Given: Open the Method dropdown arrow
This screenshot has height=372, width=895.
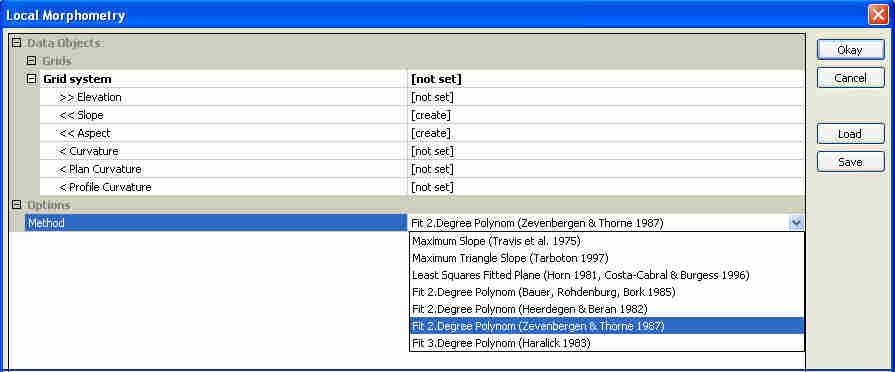Looking at the screenshot, I should (x=796, y=223).
